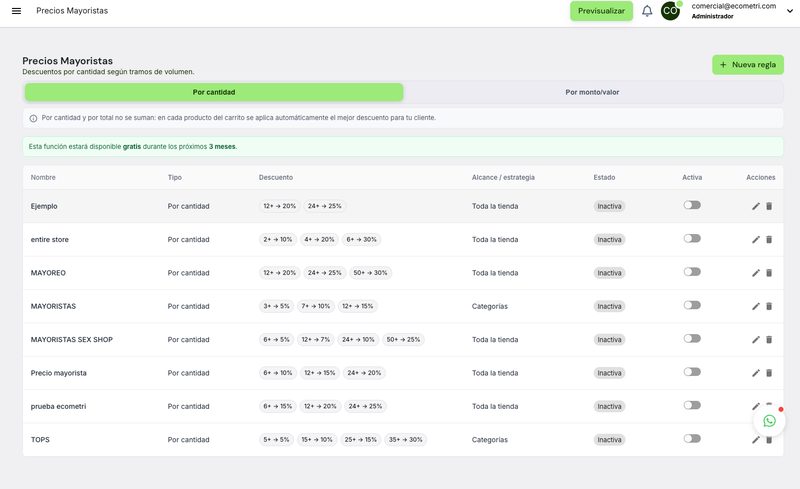
Task: Expand the account dropdown chevron
Action: 789,11
